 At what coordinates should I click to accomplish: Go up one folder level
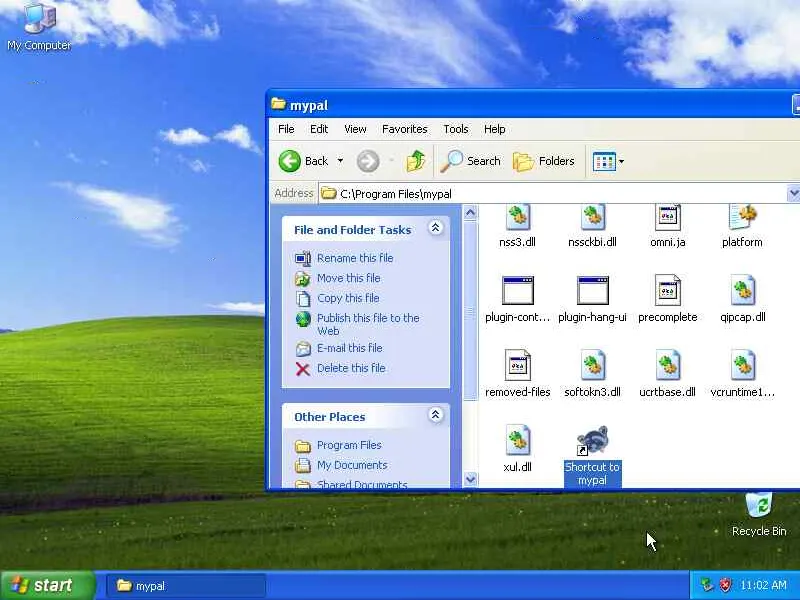click(415, 161)
